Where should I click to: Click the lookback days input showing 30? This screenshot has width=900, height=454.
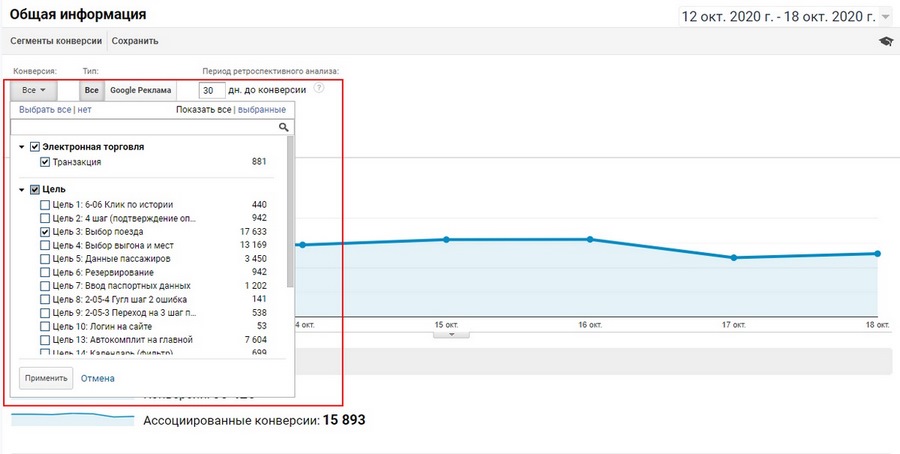click(212, 90)
